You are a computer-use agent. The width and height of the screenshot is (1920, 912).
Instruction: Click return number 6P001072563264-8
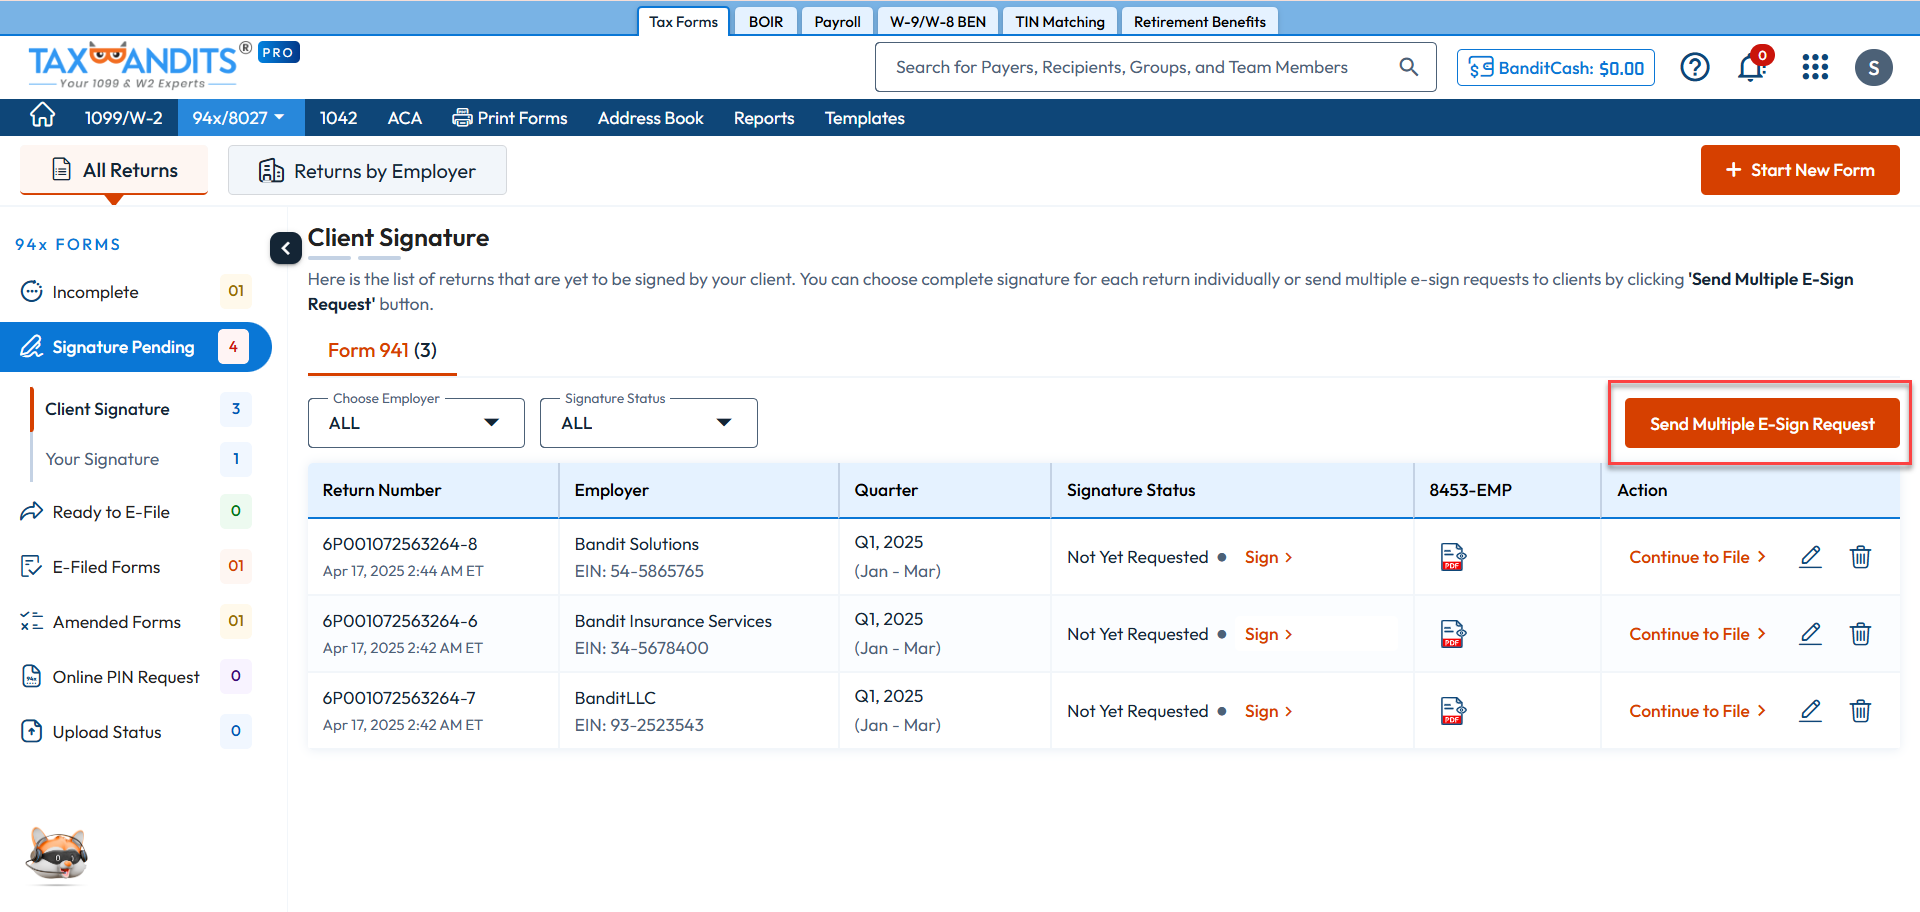tap(400, 544)
